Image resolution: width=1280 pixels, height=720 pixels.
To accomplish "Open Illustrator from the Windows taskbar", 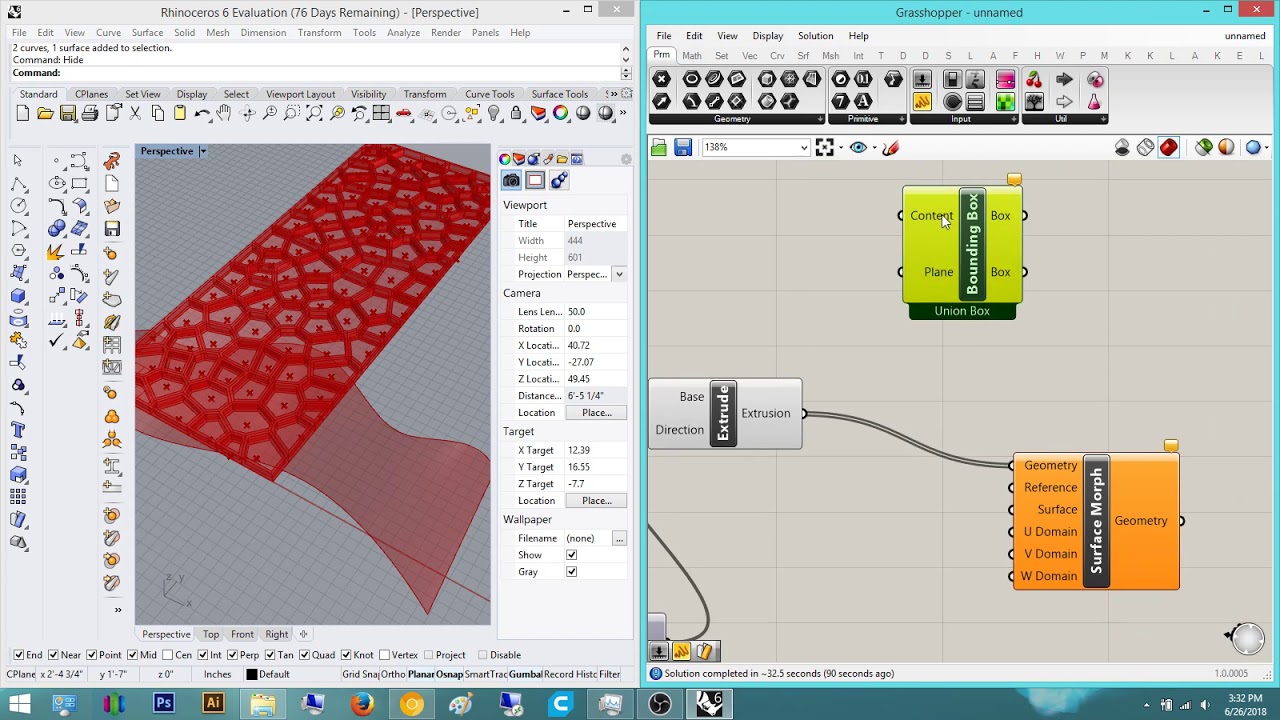I will (x=213, y=704).
